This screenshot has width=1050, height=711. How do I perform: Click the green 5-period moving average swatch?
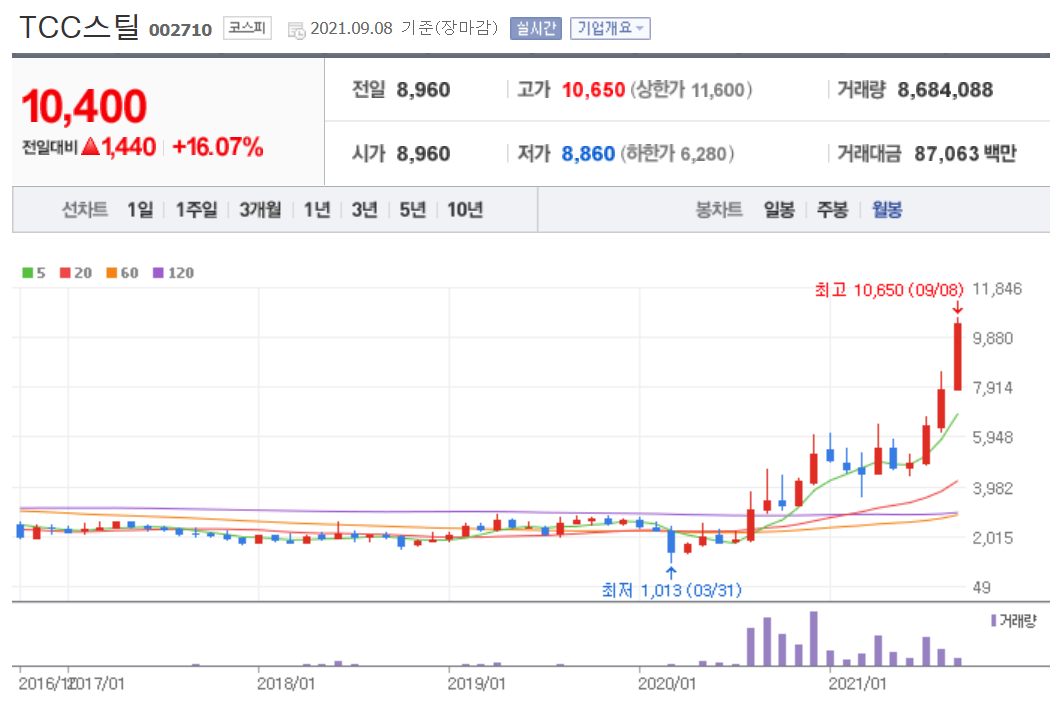(27, 273)
